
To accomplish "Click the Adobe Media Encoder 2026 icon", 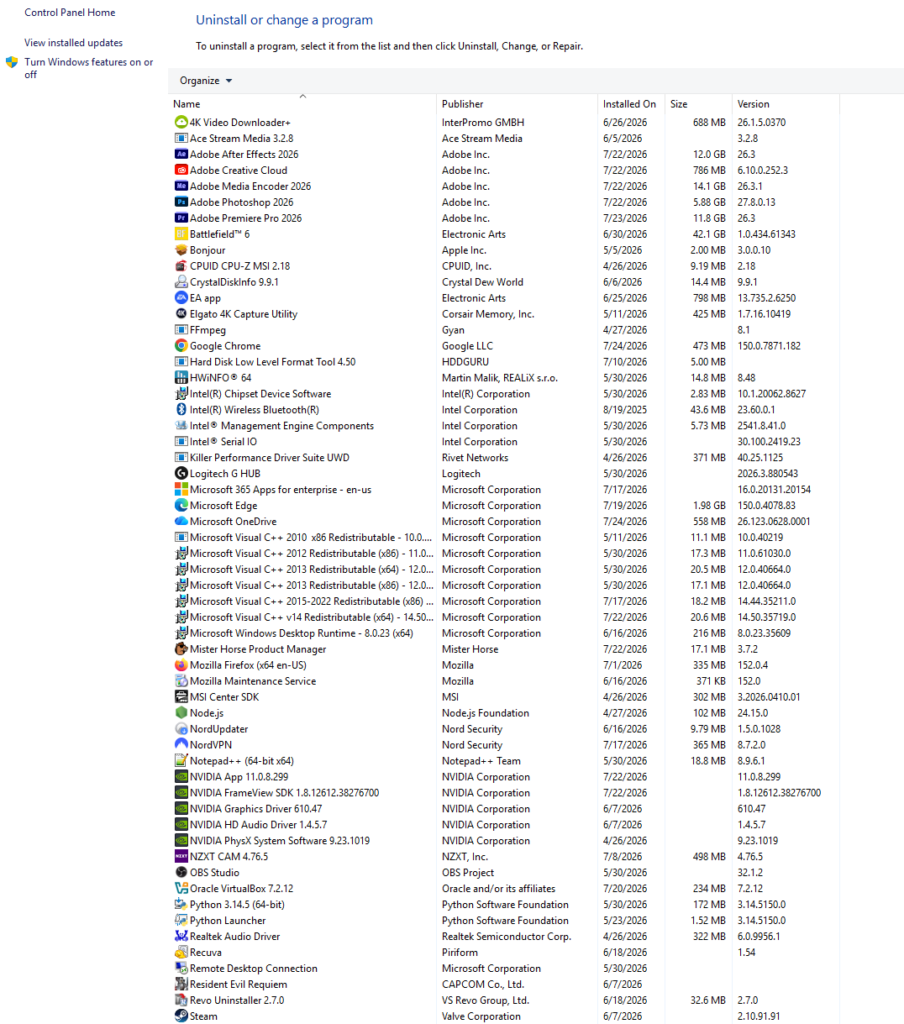I will pos(181,186).
